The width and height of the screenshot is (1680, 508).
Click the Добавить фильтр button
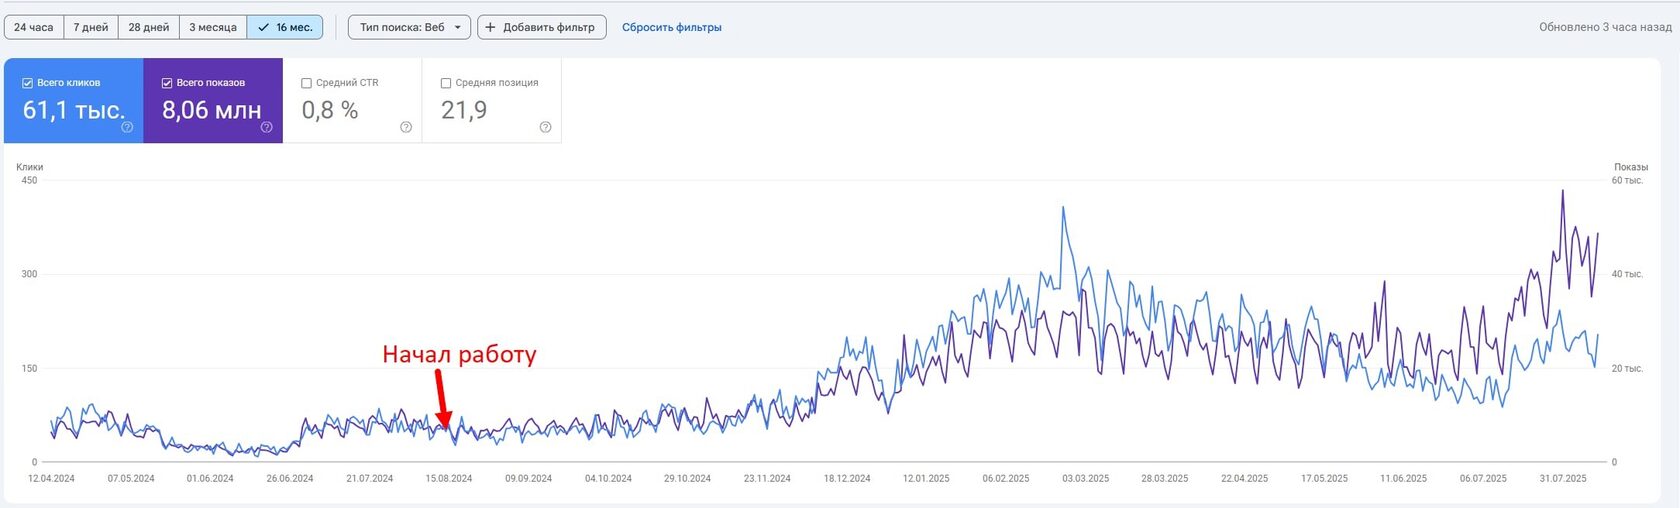(541, 27)
